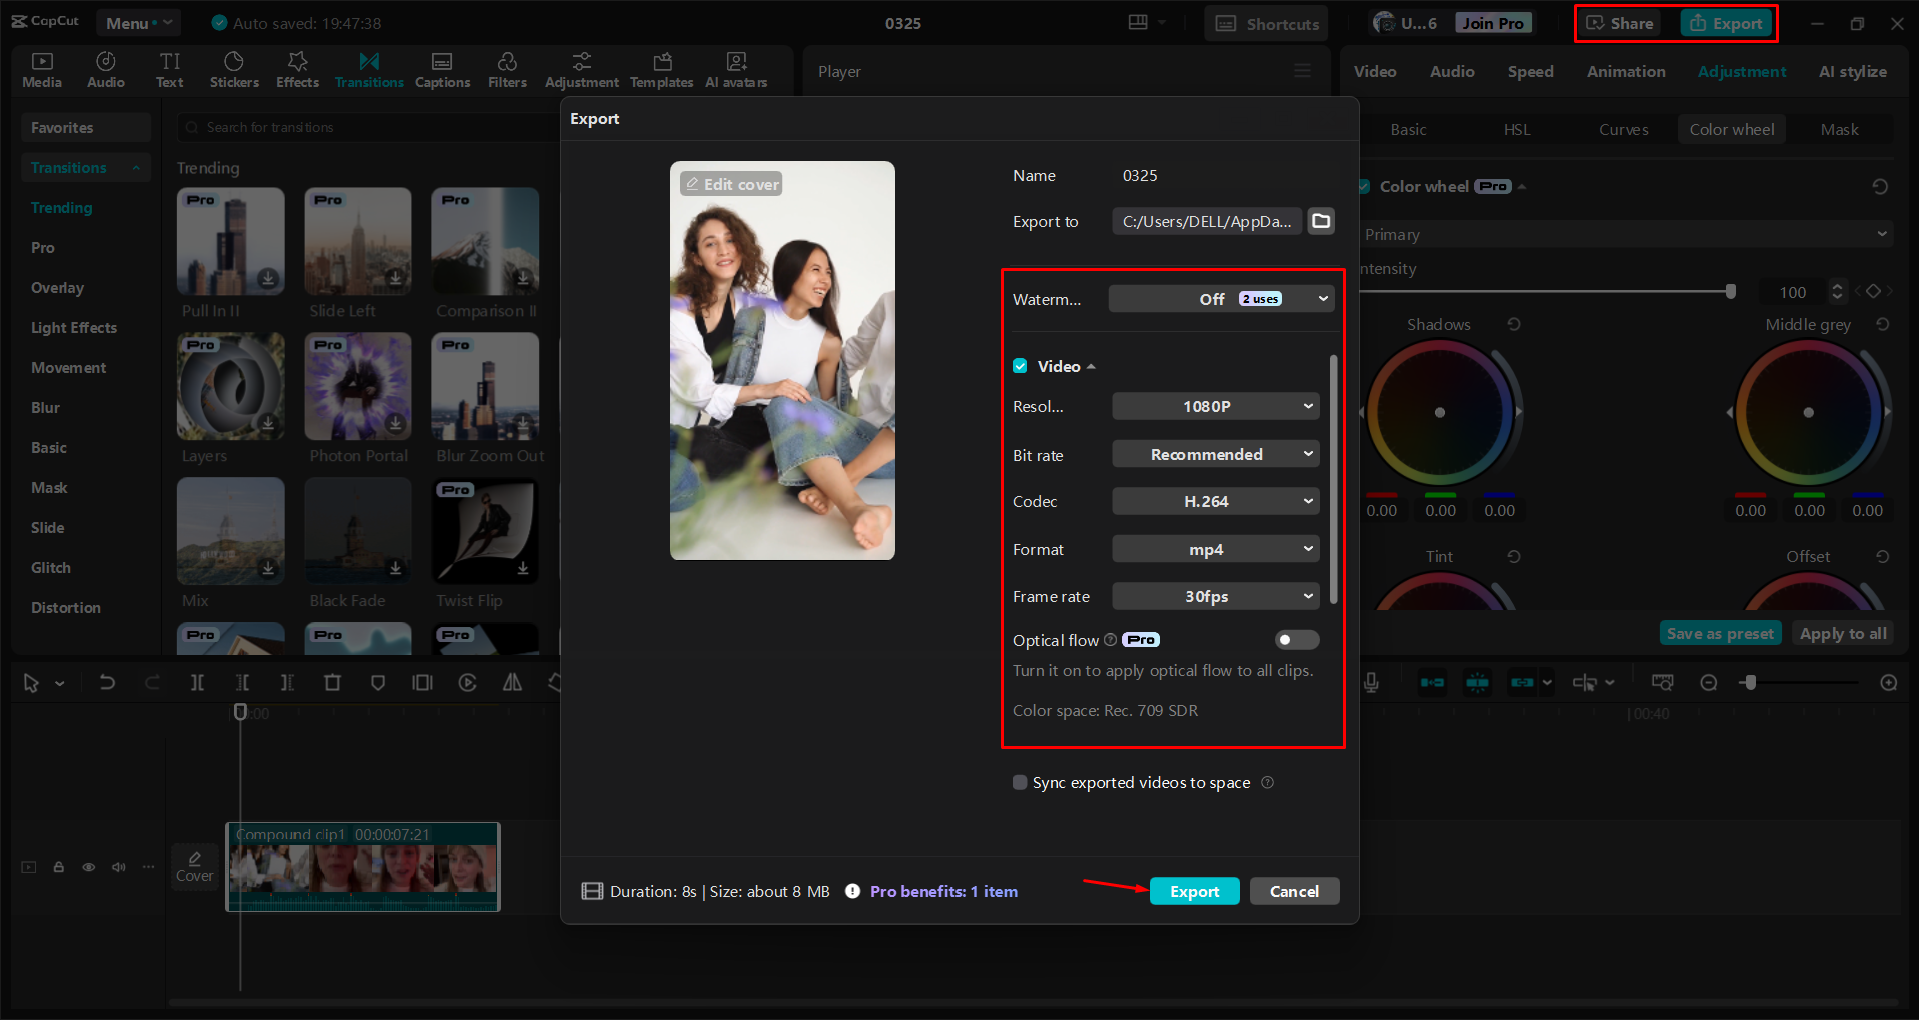This screenshot has height=1020, width=1919.
Task: Select the Mirror icon in the timeline toolbar
Action: 512,682
